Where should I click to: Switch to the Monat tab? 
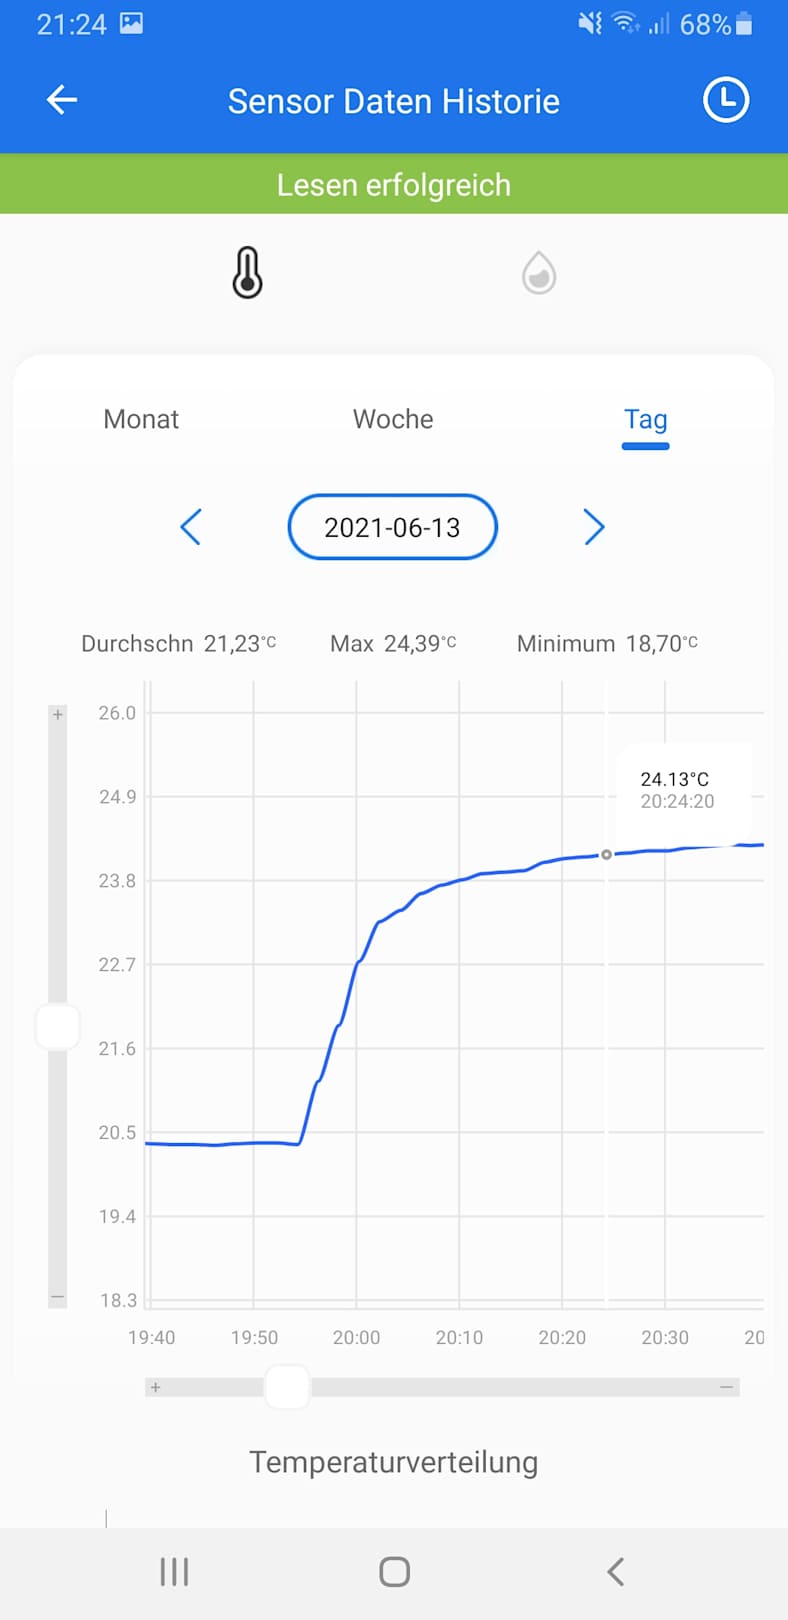point(141,419)
